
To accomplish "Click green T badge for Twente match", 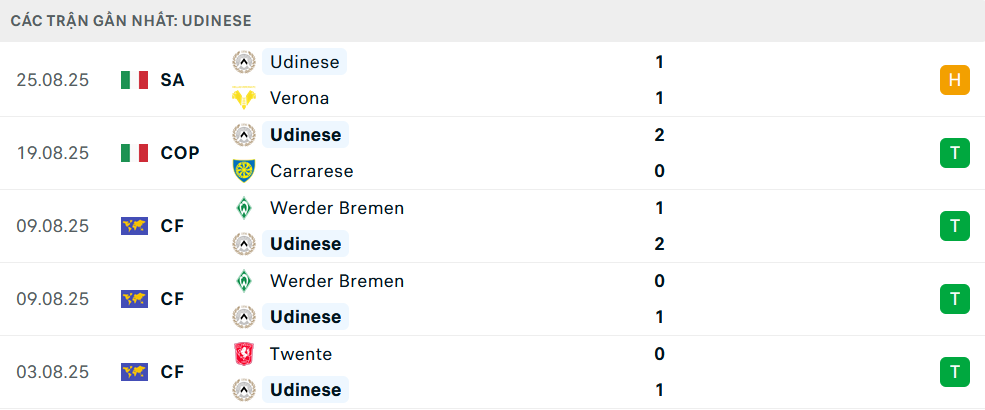I will 955,372.
